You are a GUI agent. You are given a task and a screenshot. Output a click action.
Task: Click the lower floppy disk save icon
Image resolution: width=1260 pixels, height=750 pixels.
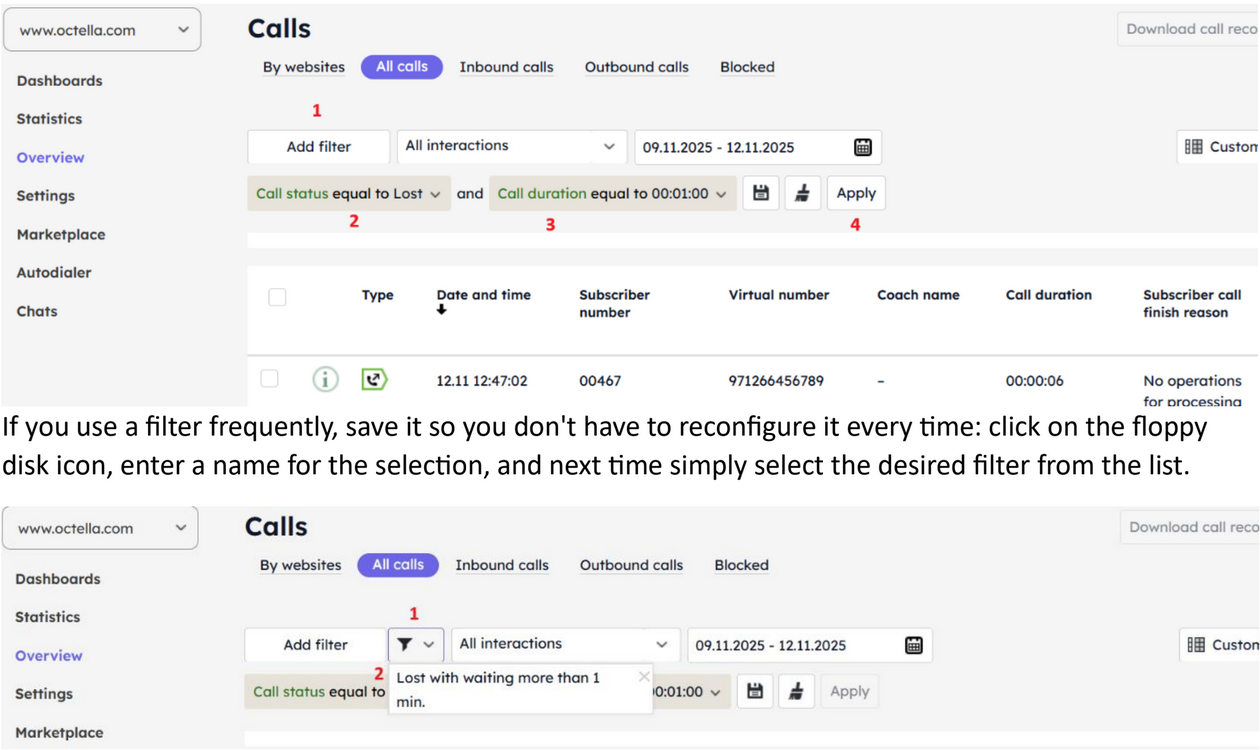pyautogui.click(x=755, y=691)
